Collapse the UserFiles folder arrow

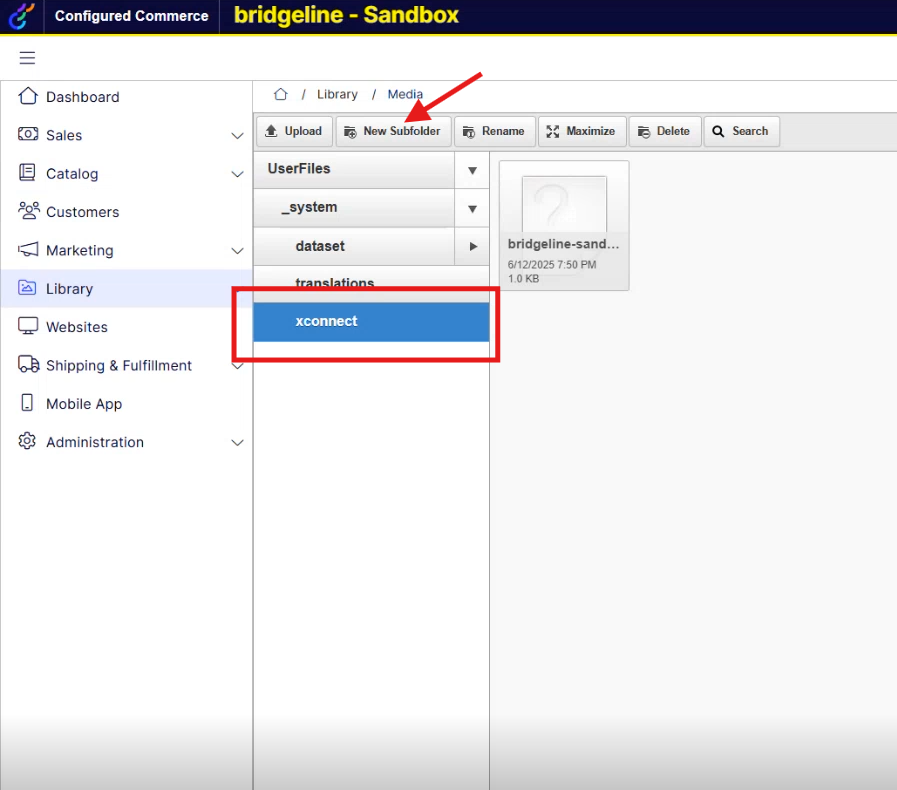(473, 170)
